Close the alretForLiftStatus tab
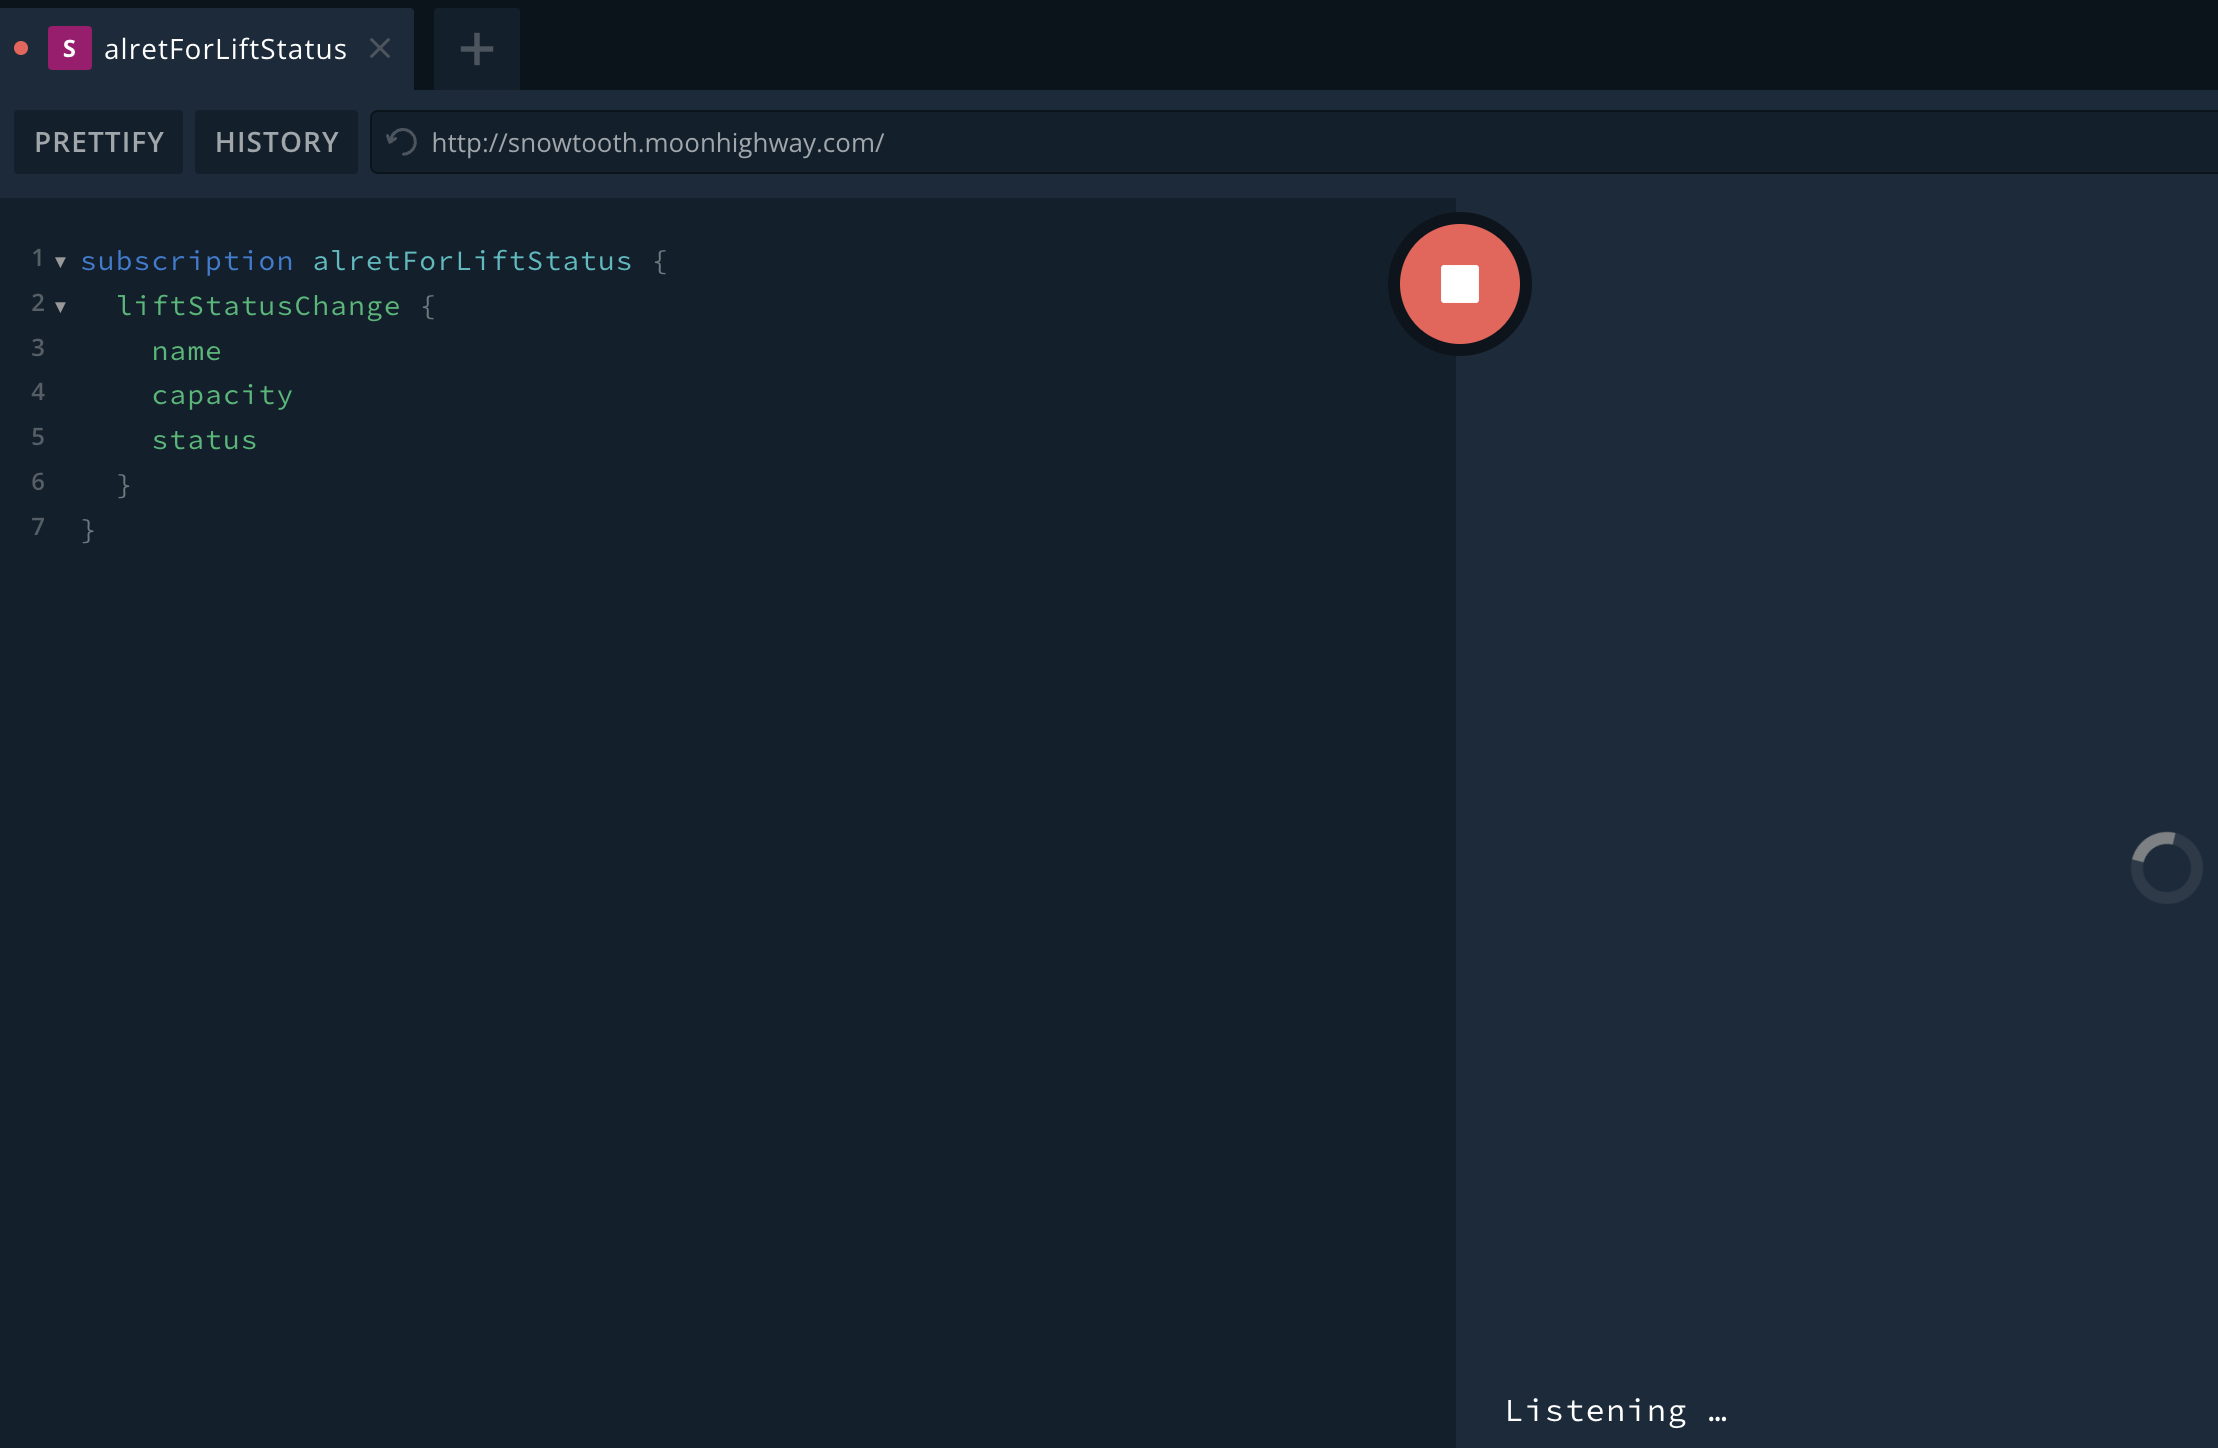 (380, 48)
